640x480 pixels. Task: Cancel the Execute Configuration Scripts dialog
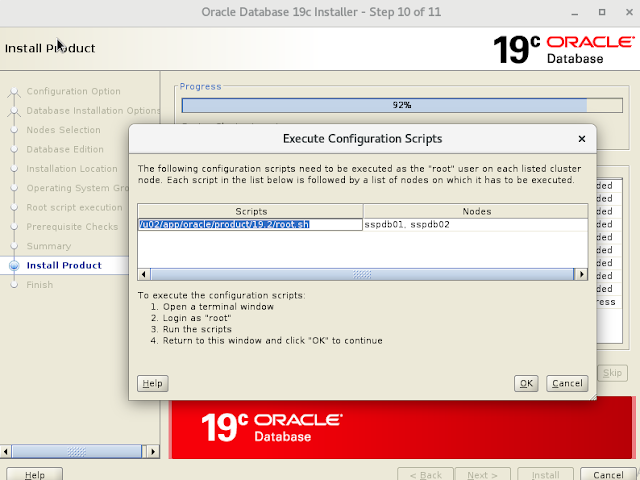point(567,383)
